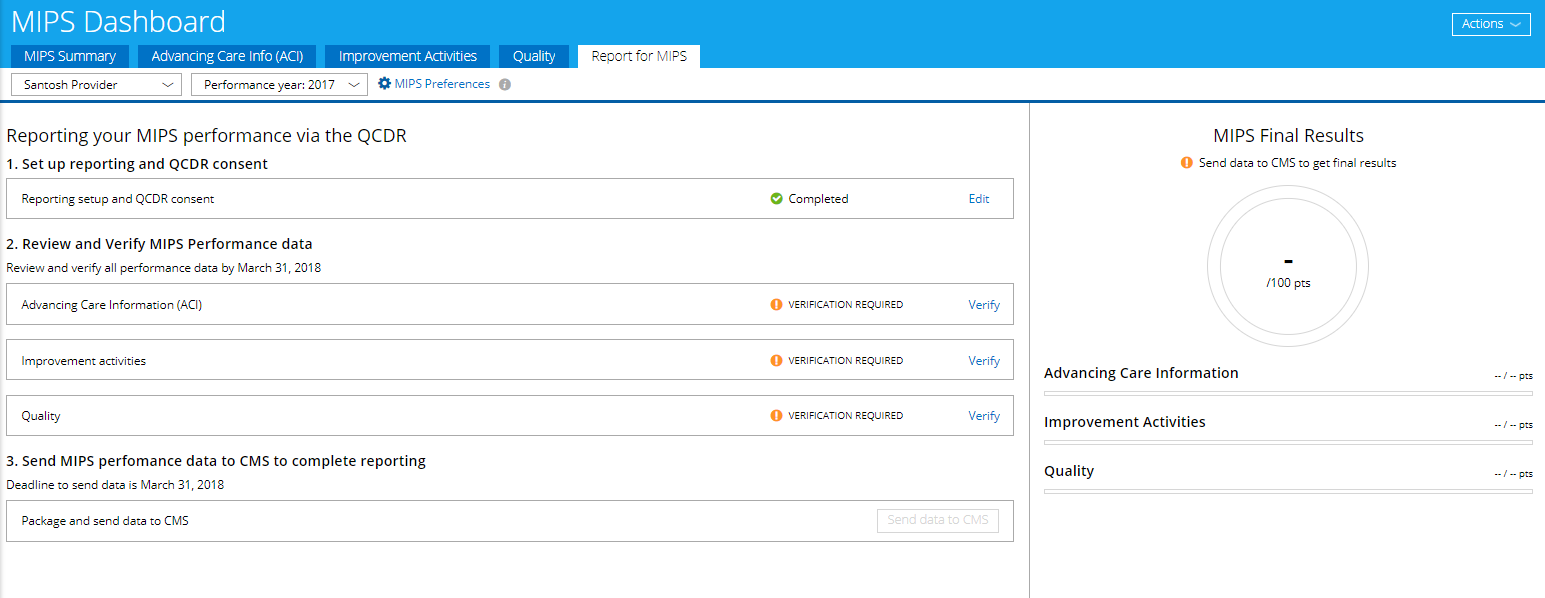Click the green Completed checkmark icon
This screenshot has width=1545, height=598.
776,199
